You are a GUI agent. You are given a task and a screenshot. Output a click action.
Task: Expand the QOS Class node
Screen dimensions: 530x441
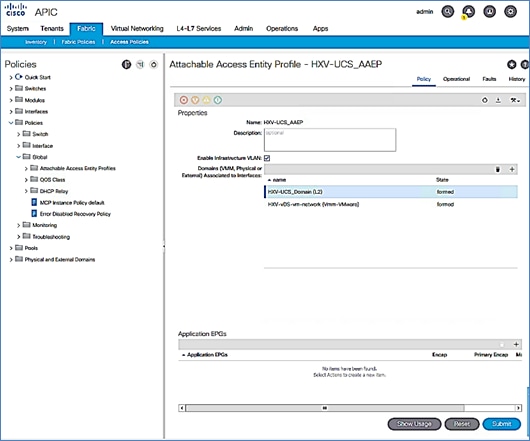pyautogui.click(x=26, y=180)
